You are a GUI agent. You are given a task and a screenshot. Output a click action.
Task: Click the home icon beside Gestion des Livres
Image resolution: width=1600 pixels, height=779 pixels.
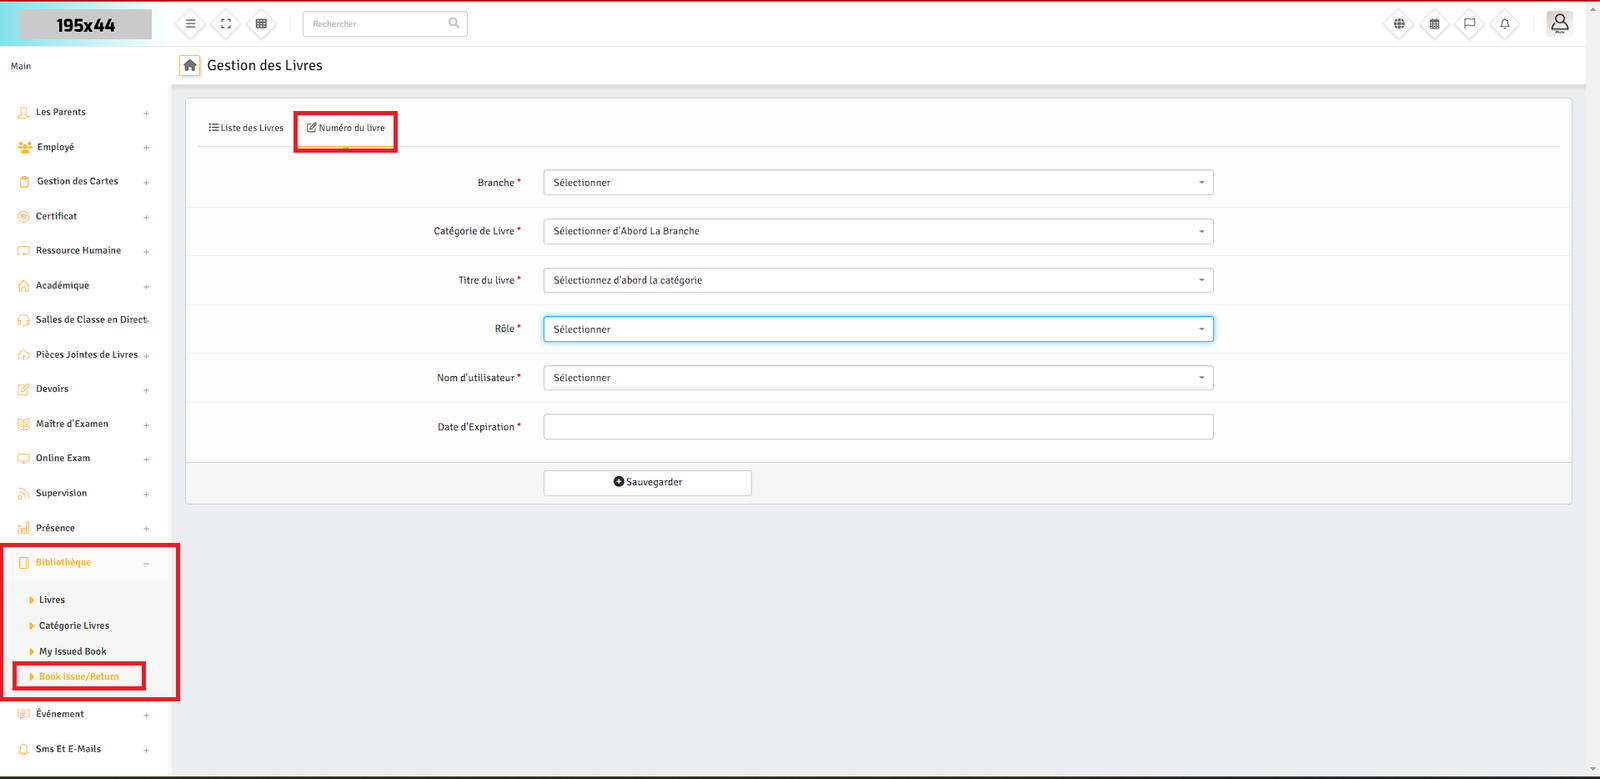190,65
